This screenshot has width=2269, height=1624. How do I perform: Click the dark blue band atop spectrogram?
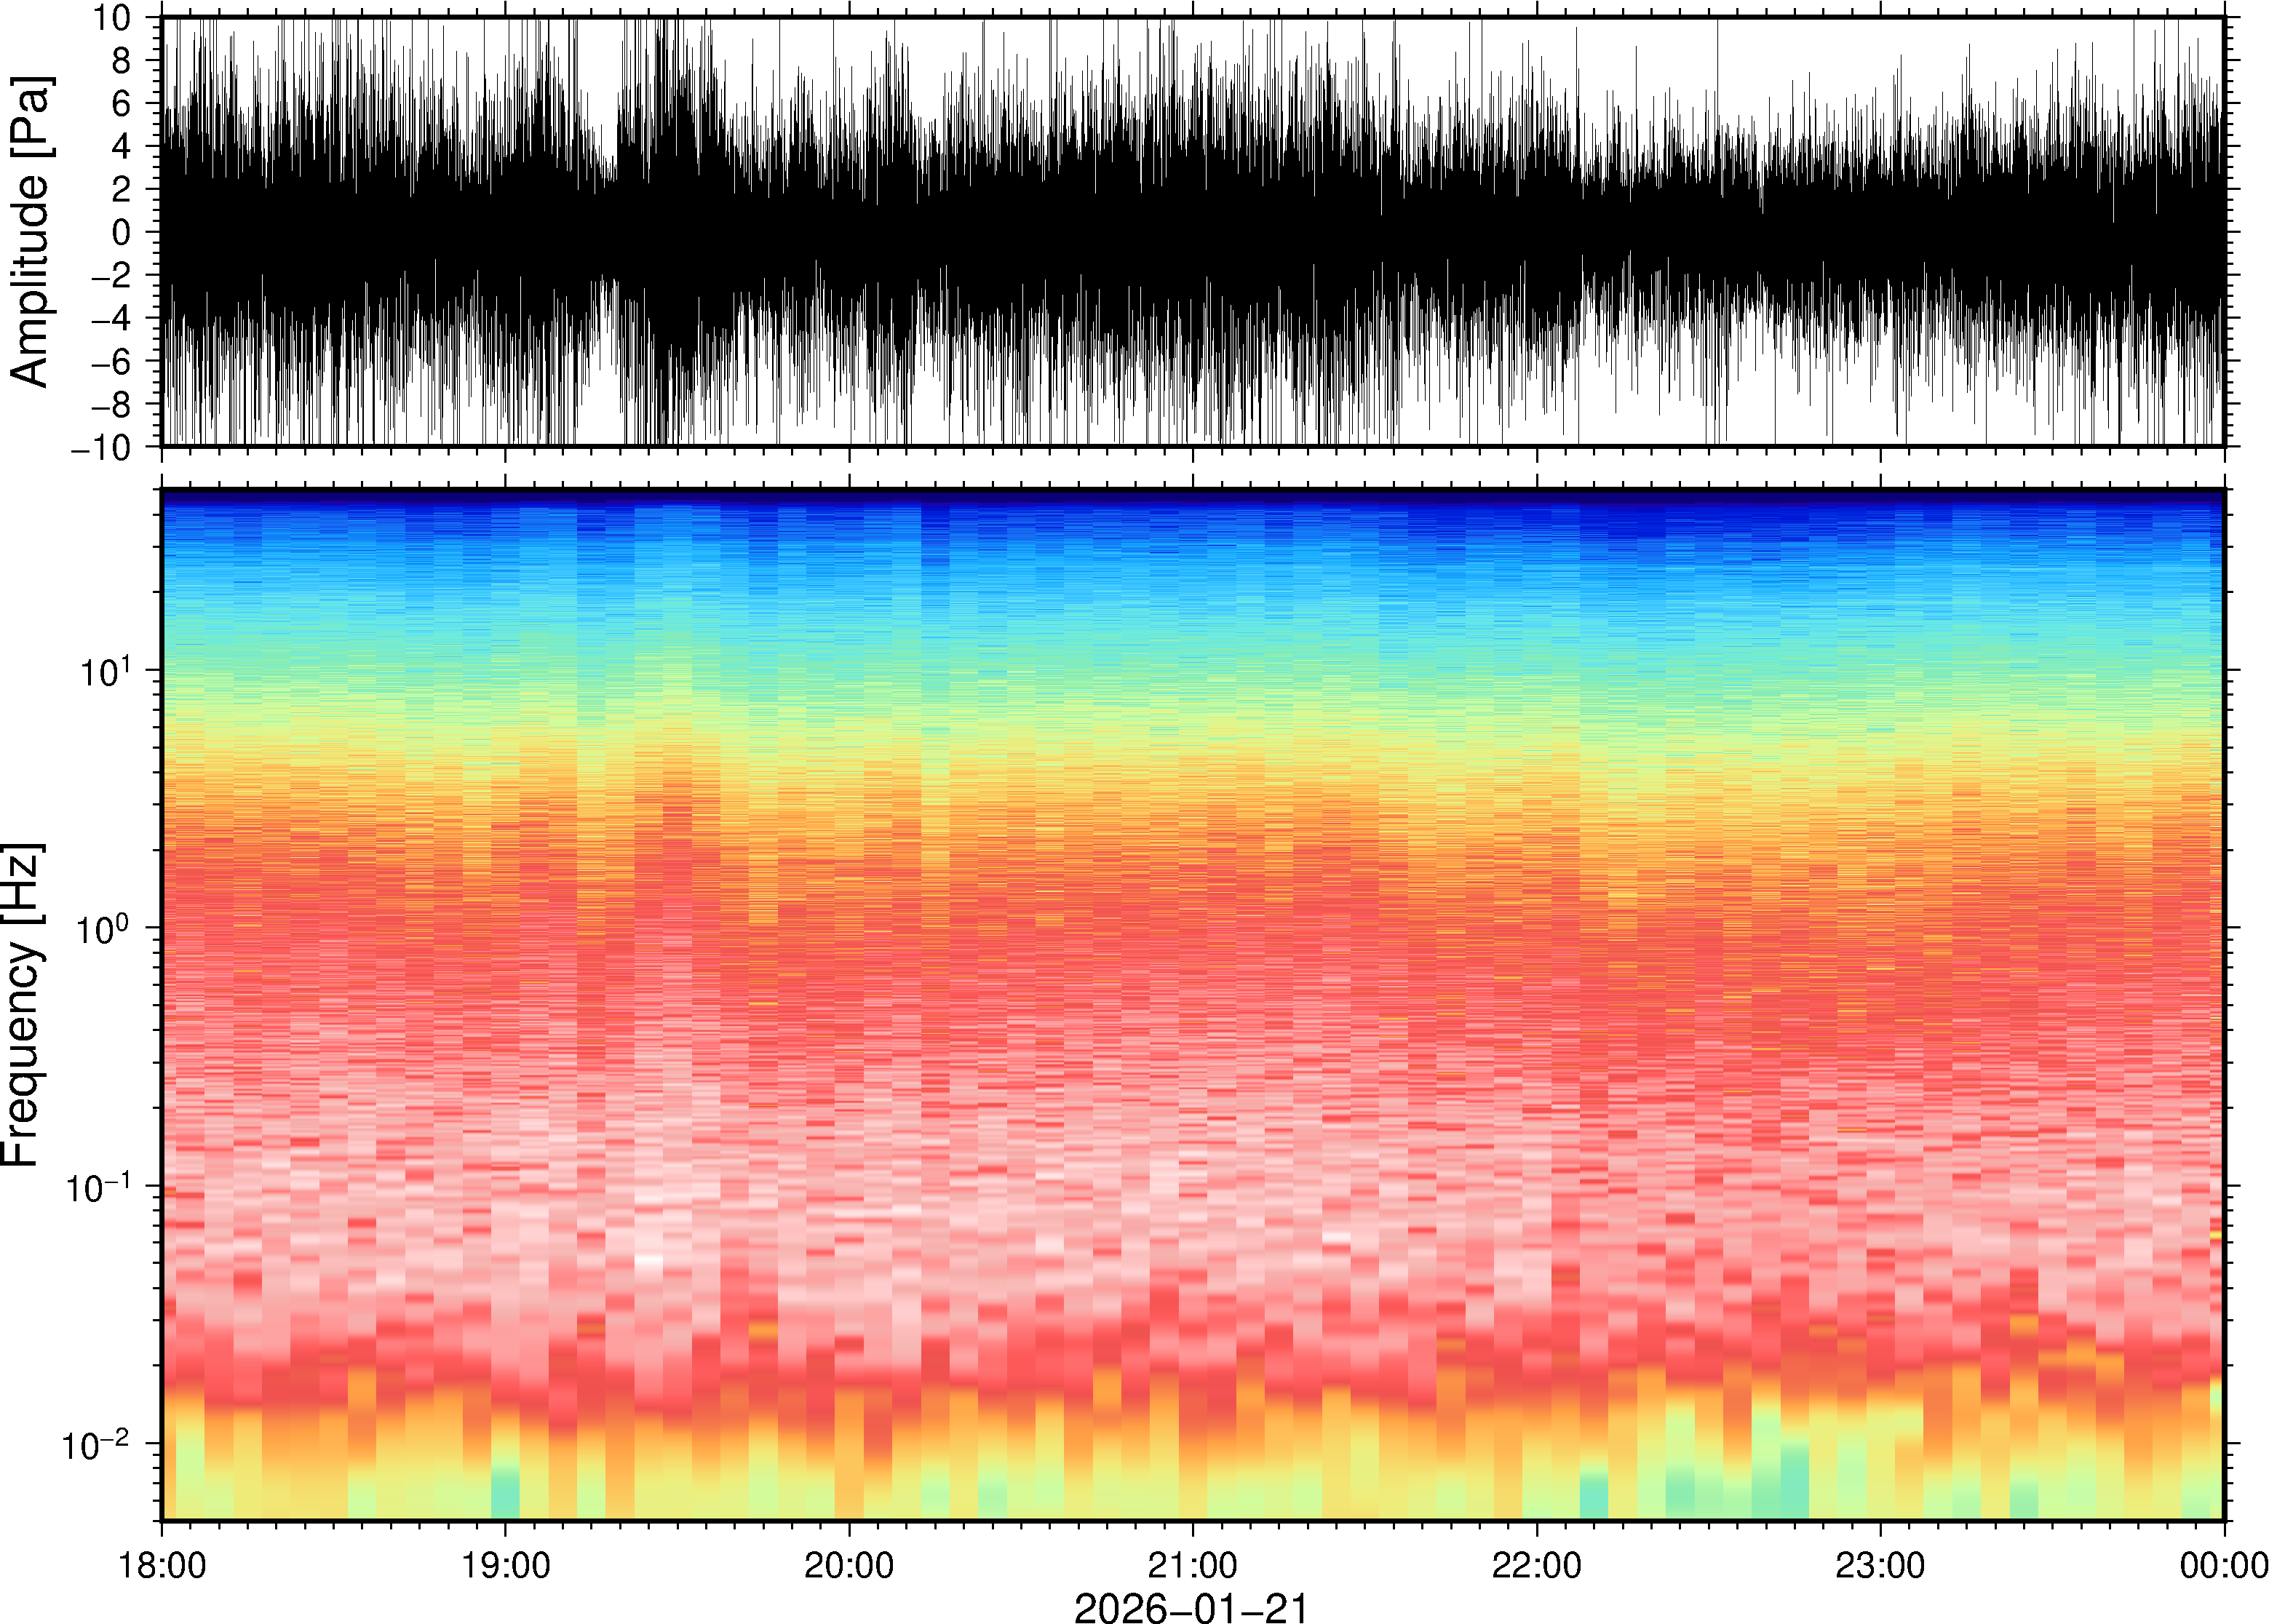click(x=1192, y=497)
